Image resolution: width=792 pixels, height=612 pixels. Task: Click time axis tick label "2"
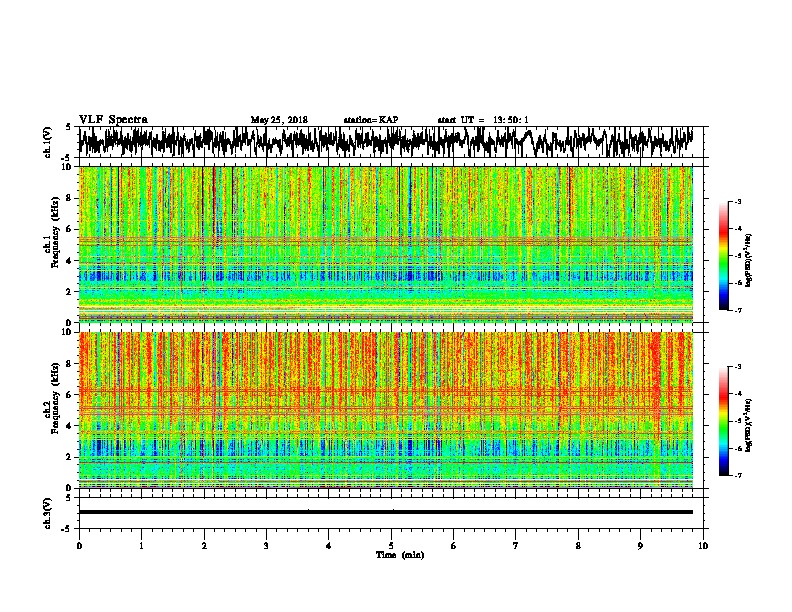(x=204, y=546)
